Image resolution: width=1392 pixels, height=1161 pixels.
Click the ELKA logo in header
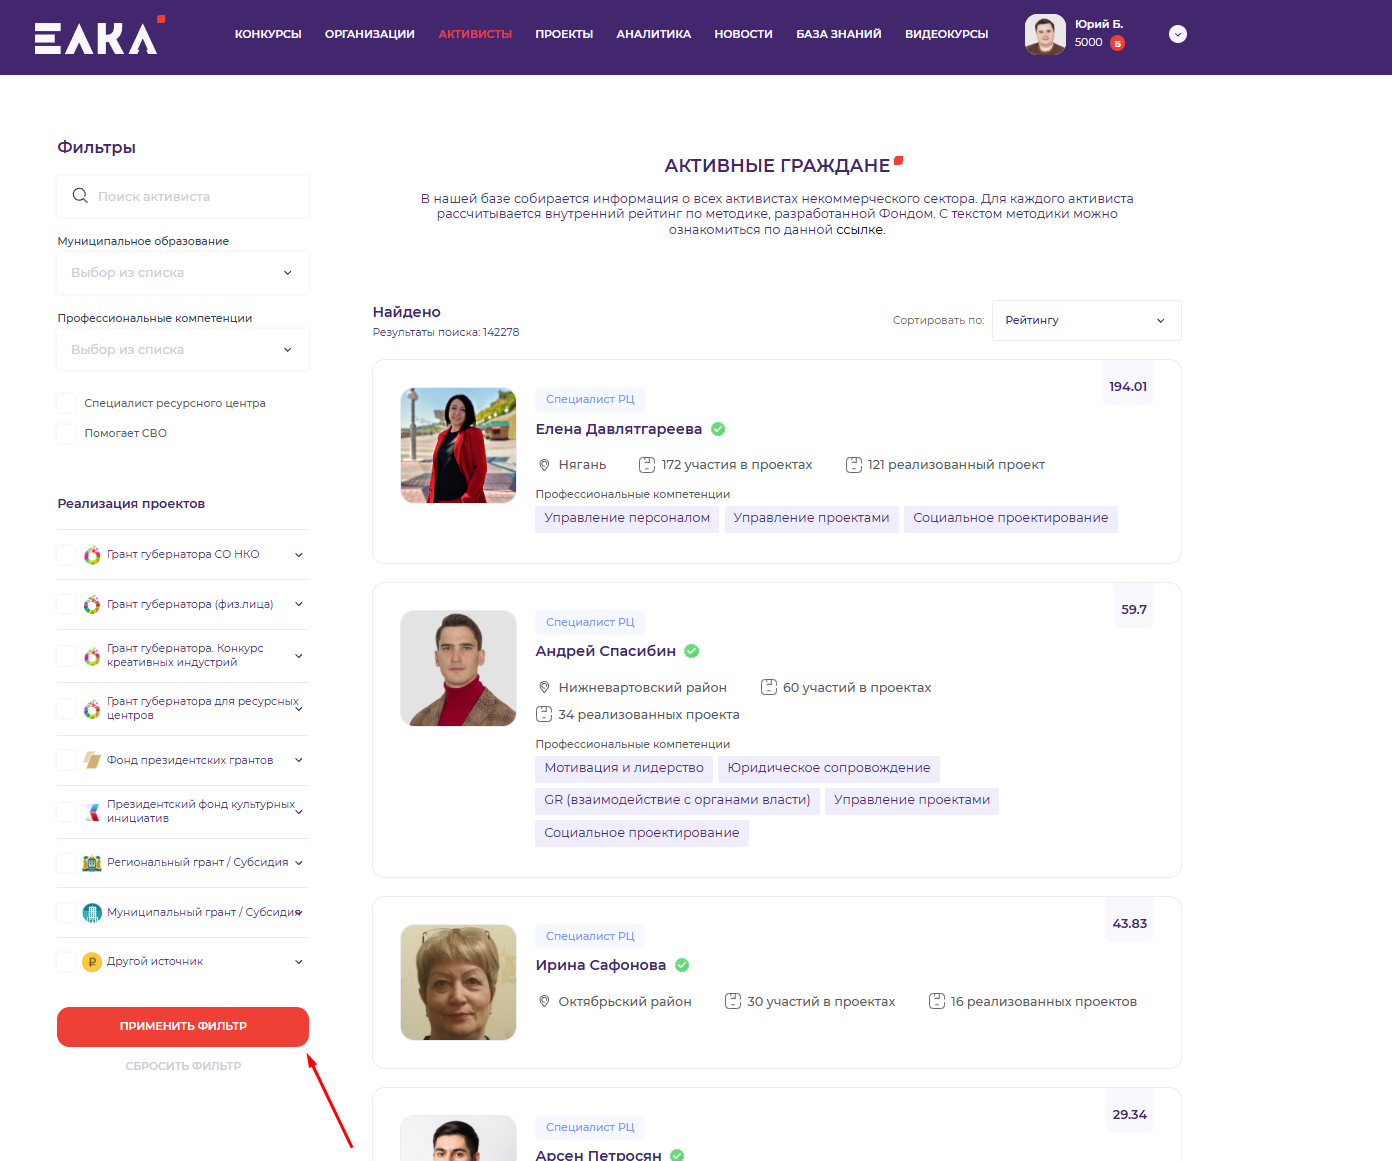click(x=98, y=36)
